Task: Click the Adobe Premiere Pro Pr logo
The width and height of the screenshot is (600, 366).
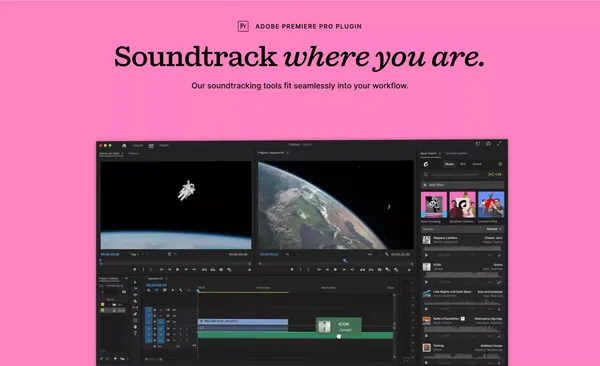Action: coord(243,26)
